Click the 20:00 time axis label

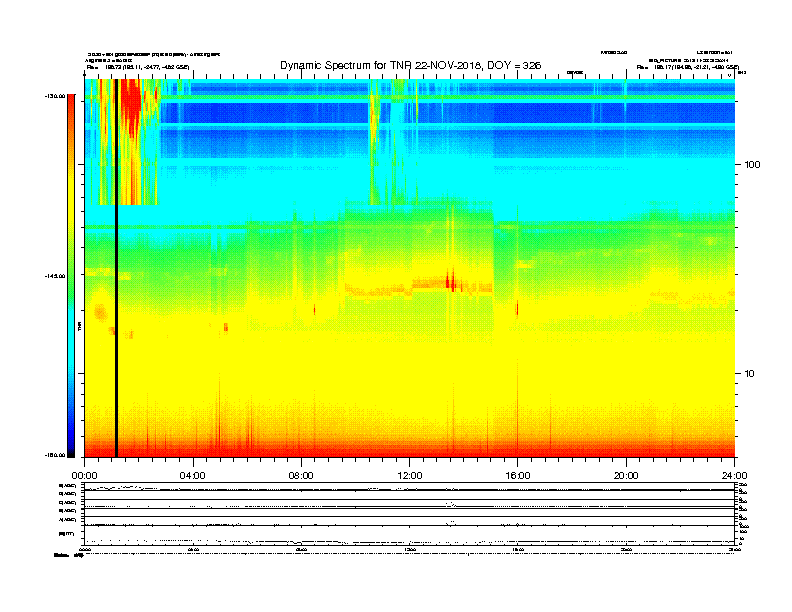[x=626, y=476]
